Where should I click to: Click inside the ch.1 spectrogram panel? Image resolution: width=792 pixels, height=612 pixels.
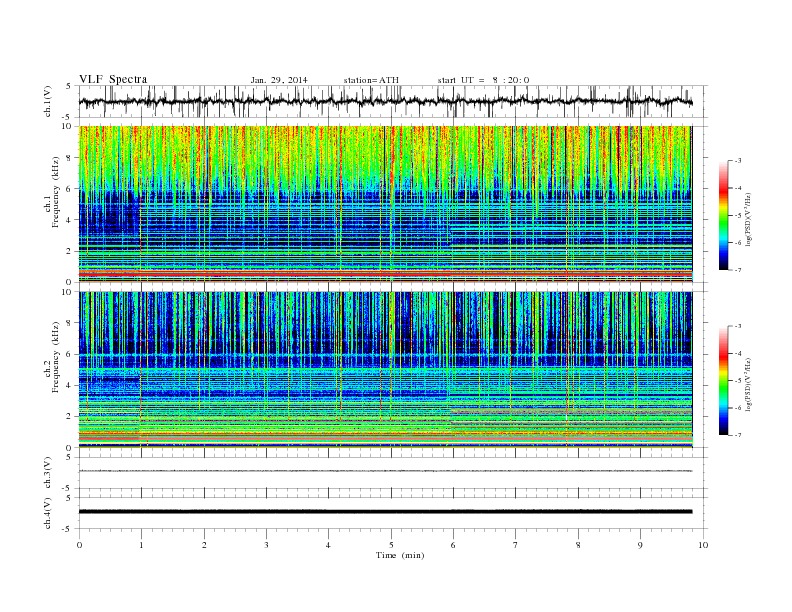(385, 204)
